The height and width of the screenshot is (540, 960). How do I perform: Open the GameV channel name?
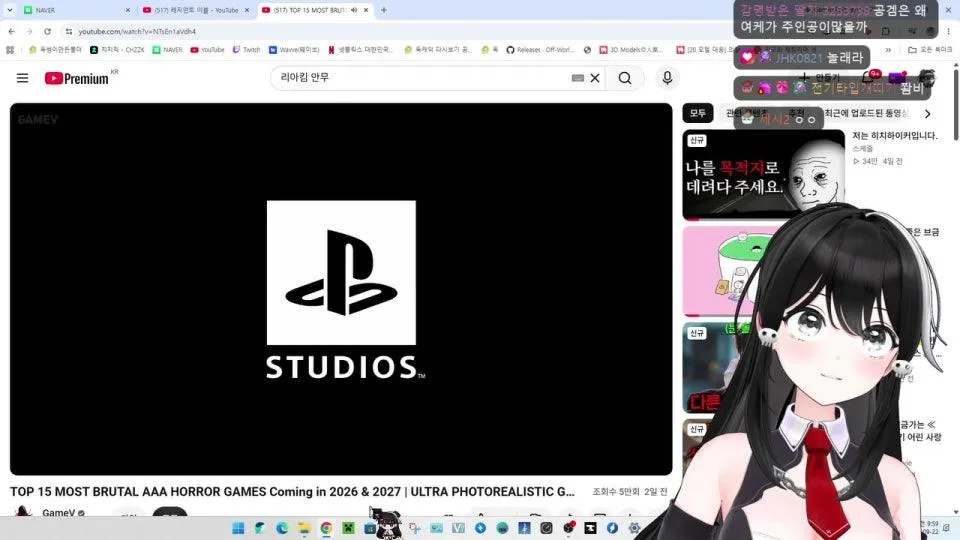pyautogui.click(x=58, y=513)
